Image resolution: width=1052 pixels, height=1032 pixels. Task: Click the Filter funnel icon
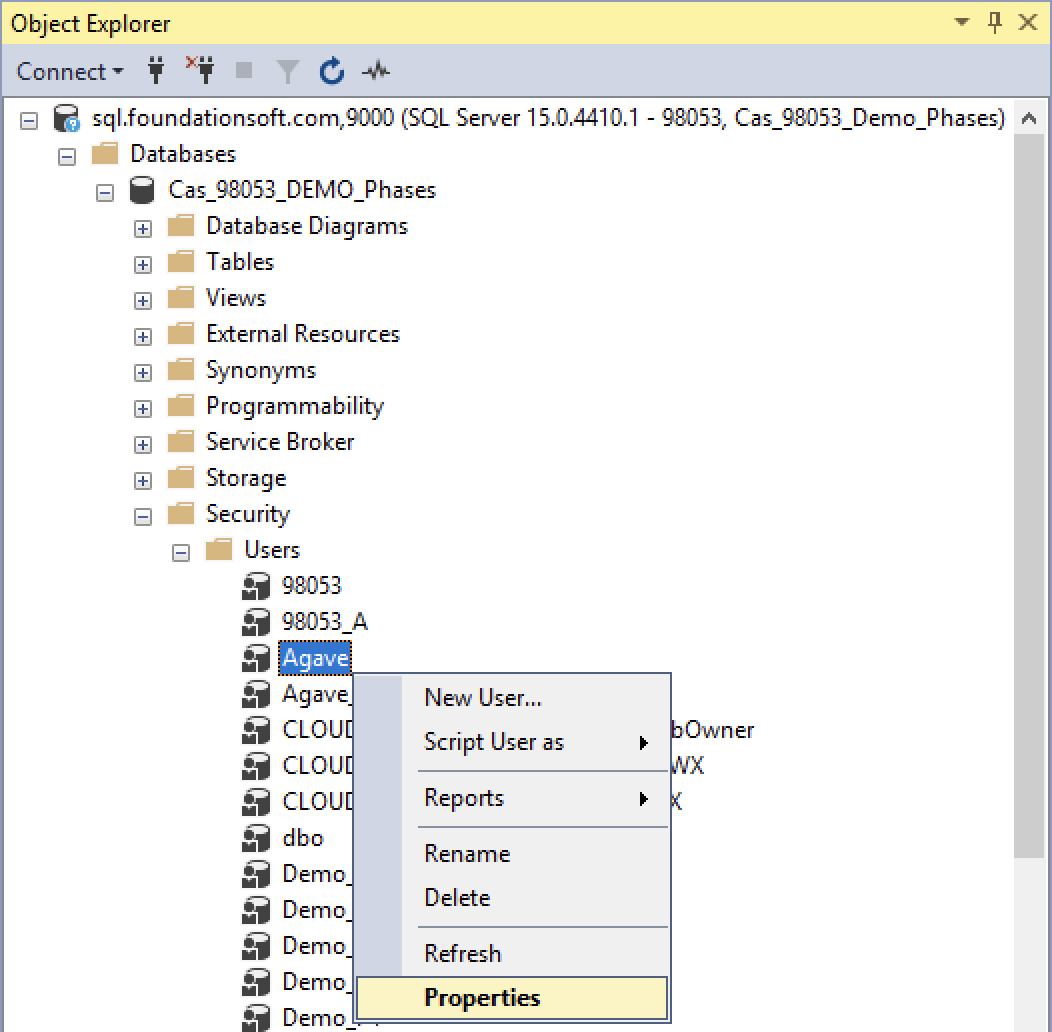tap(288, 71)
